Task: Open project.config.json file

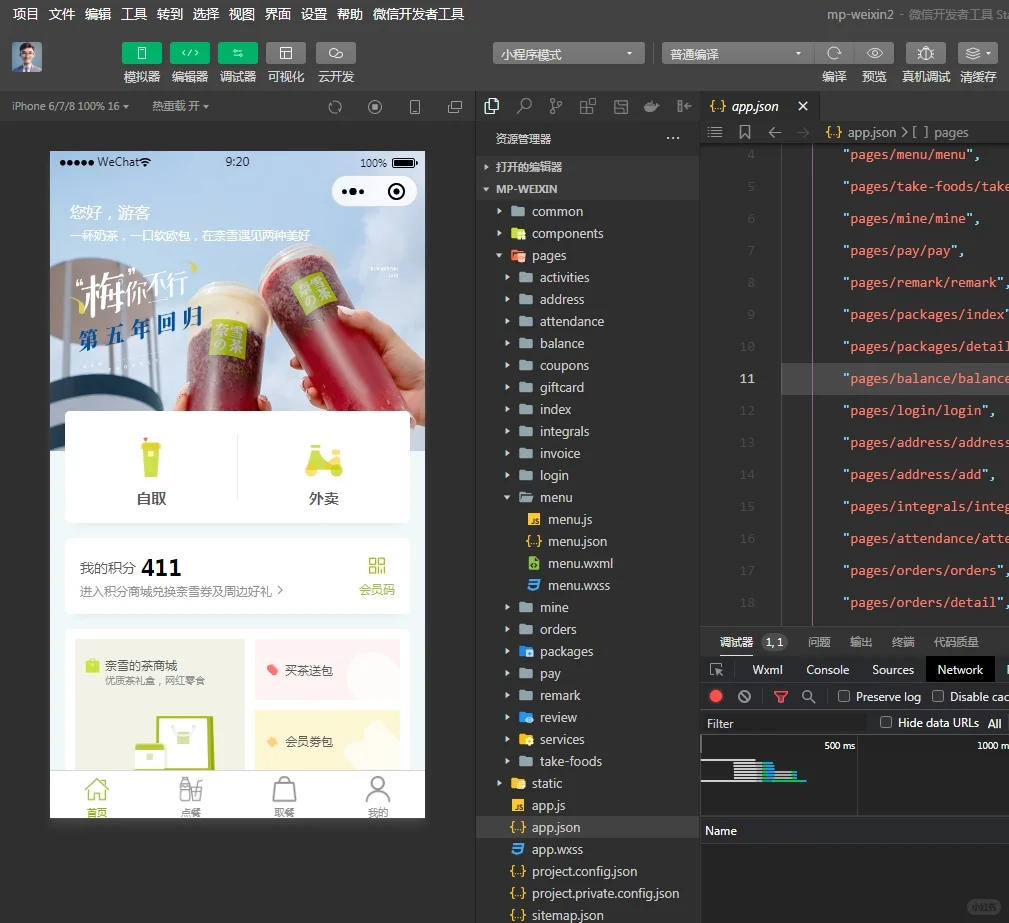Action: tap(588, 872)
